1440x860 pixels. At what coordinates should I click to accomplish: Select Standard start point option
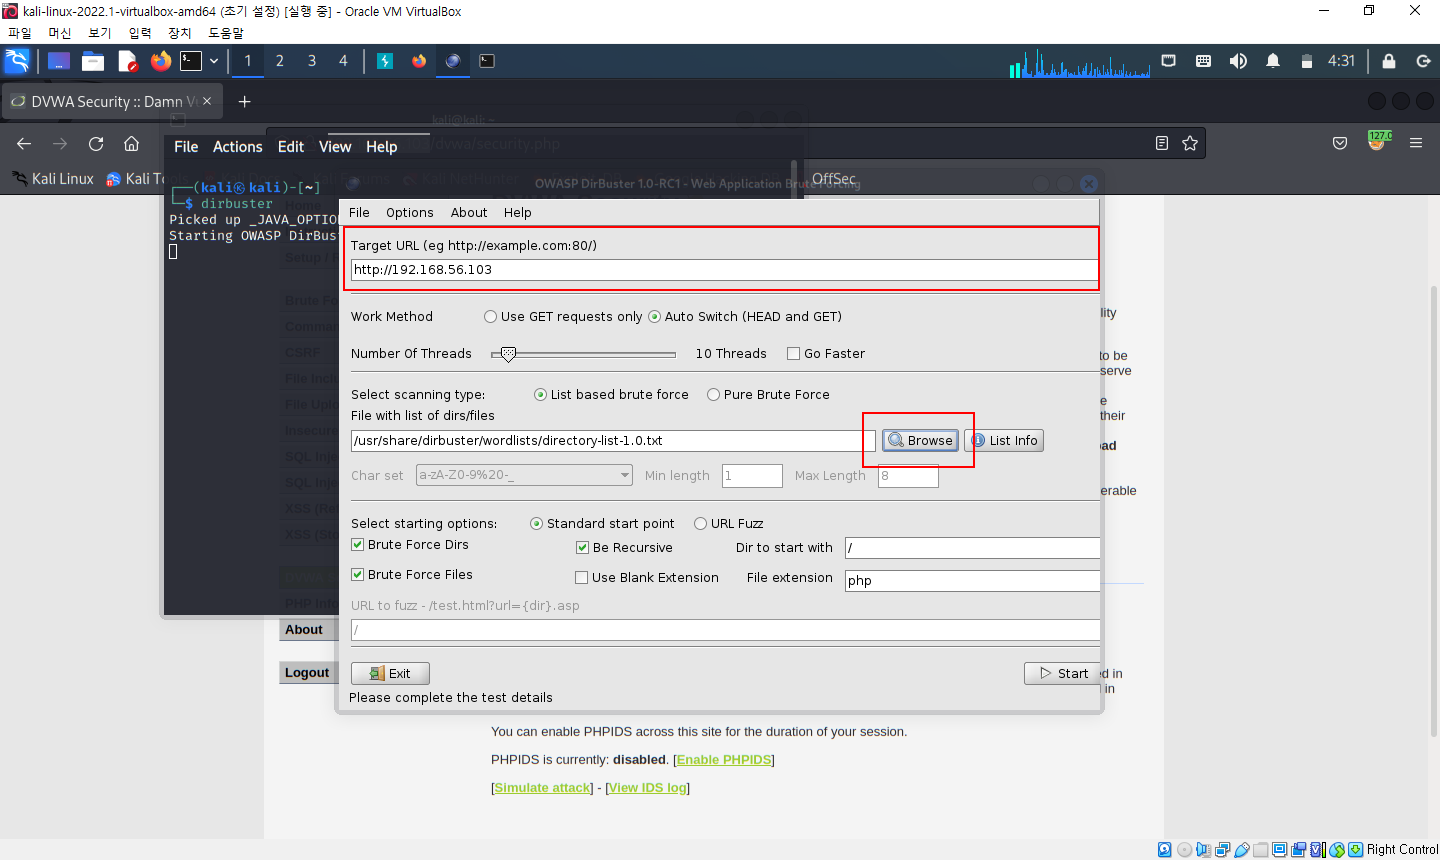point(602,523)
